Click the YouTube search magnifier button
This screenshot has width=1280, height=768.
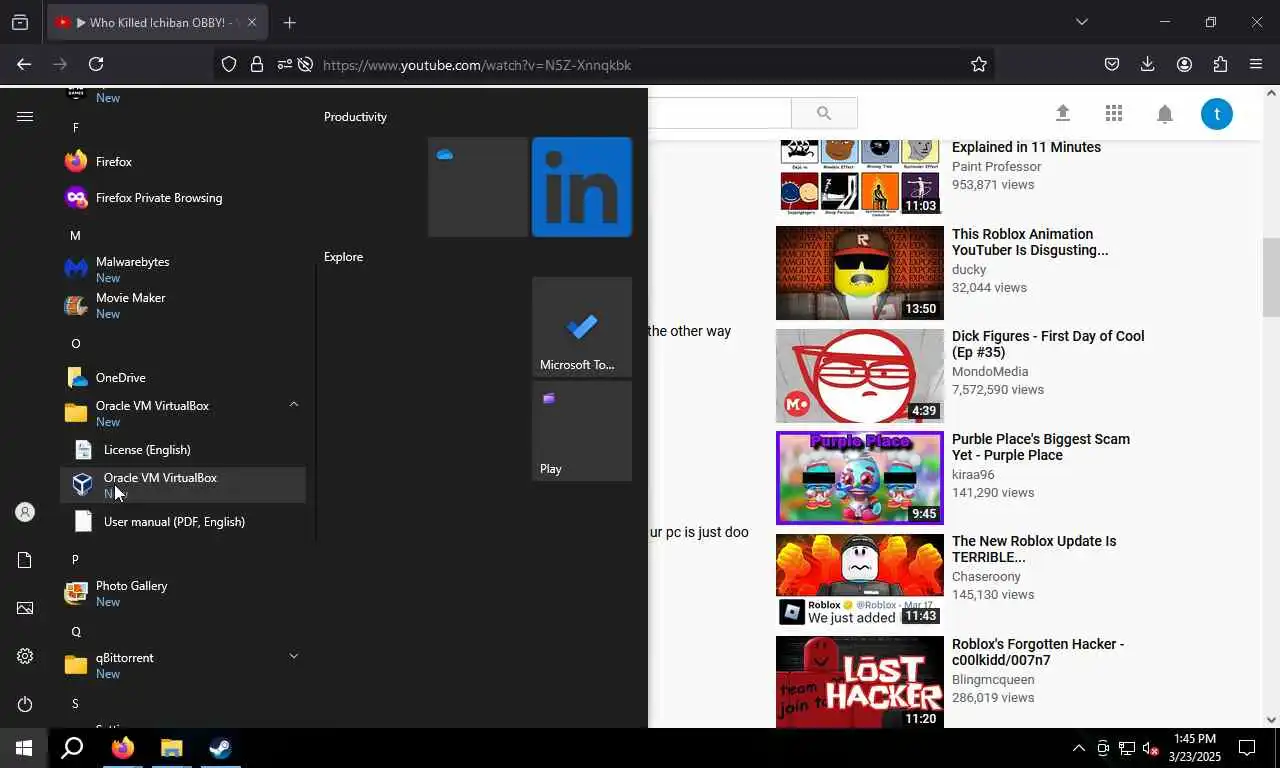pyautogui.click(x=824, y=113)
